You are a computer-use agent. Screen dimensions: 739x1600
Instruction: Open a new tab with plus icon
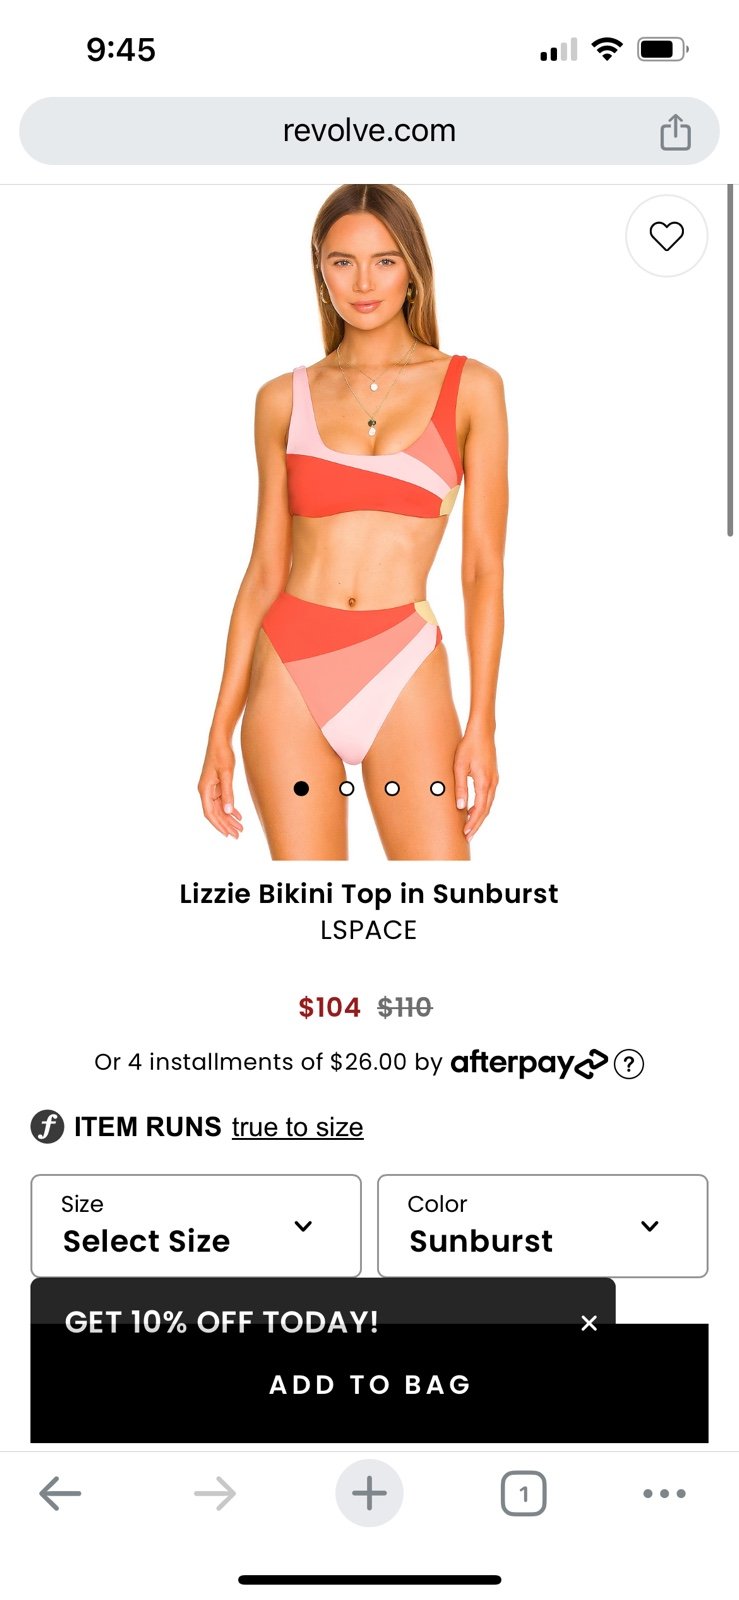369,1493
